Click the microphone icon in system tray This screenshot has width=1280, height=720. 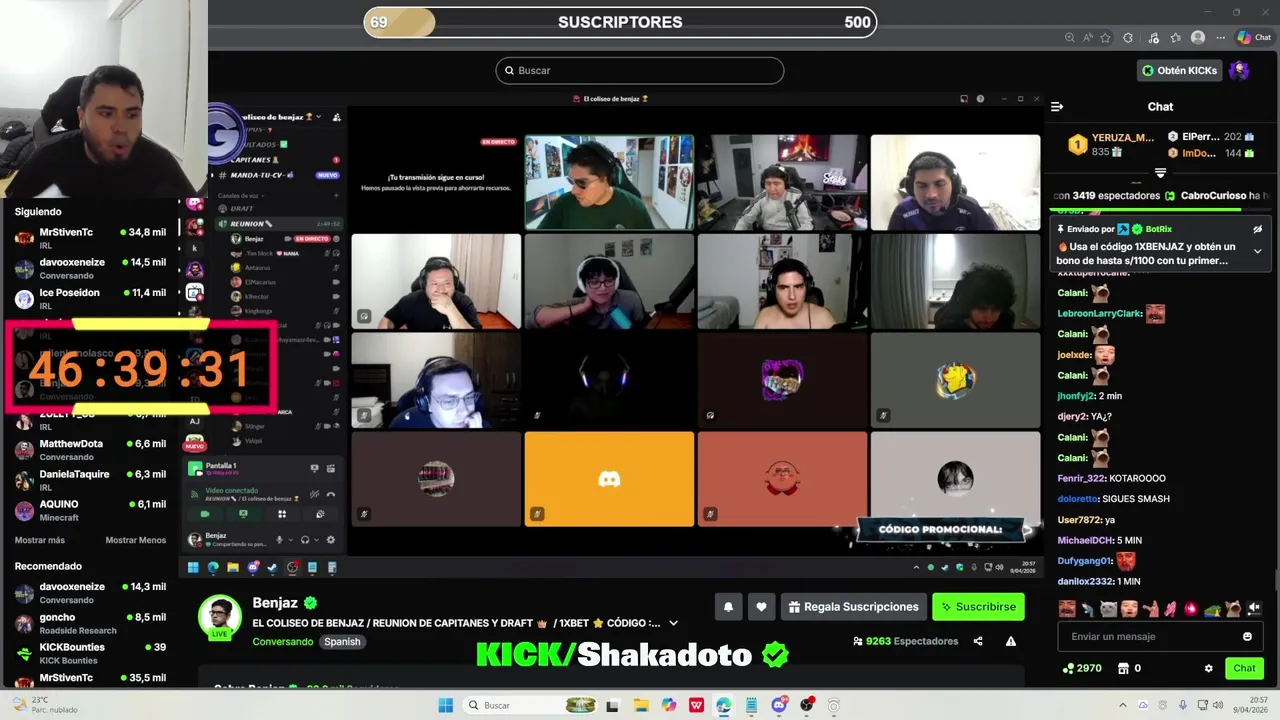coord(1182,705)
